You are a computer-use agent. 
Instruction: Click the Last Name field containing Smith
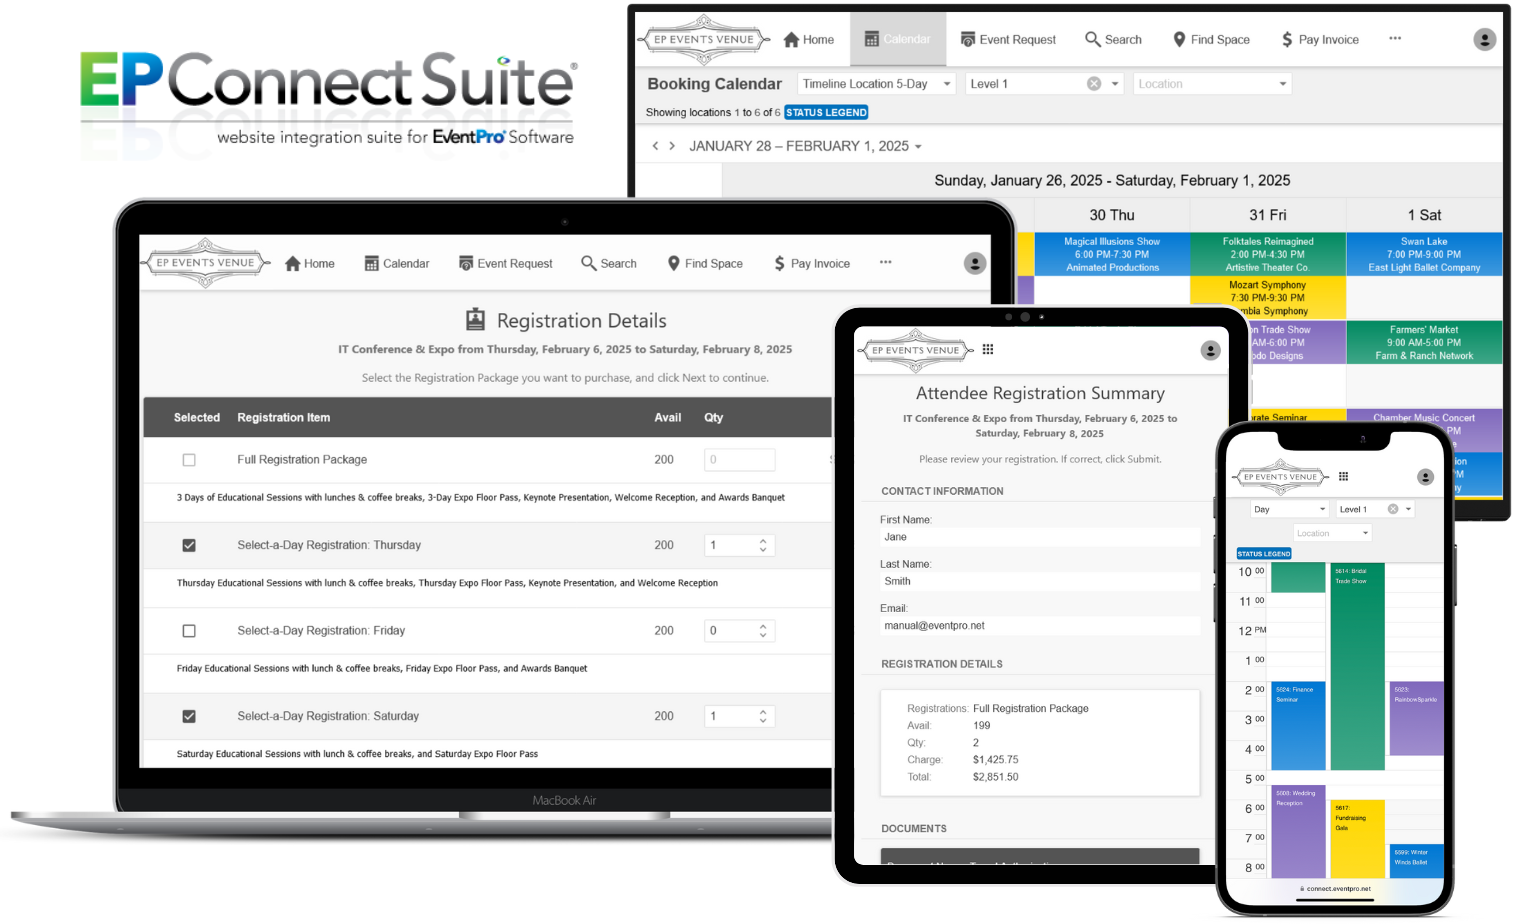[1040, 581]
